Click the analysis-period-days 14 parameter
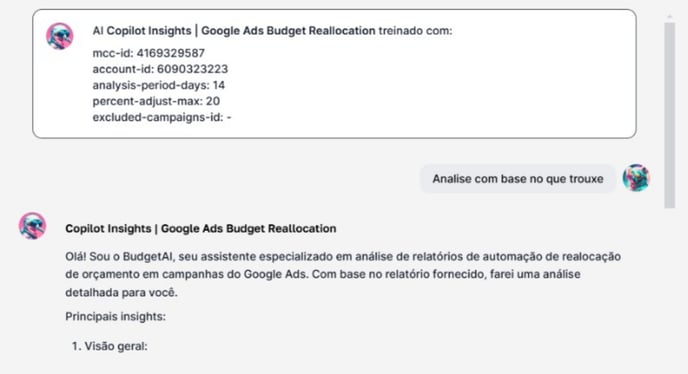The image size is (688, 374). coord(159,85)
